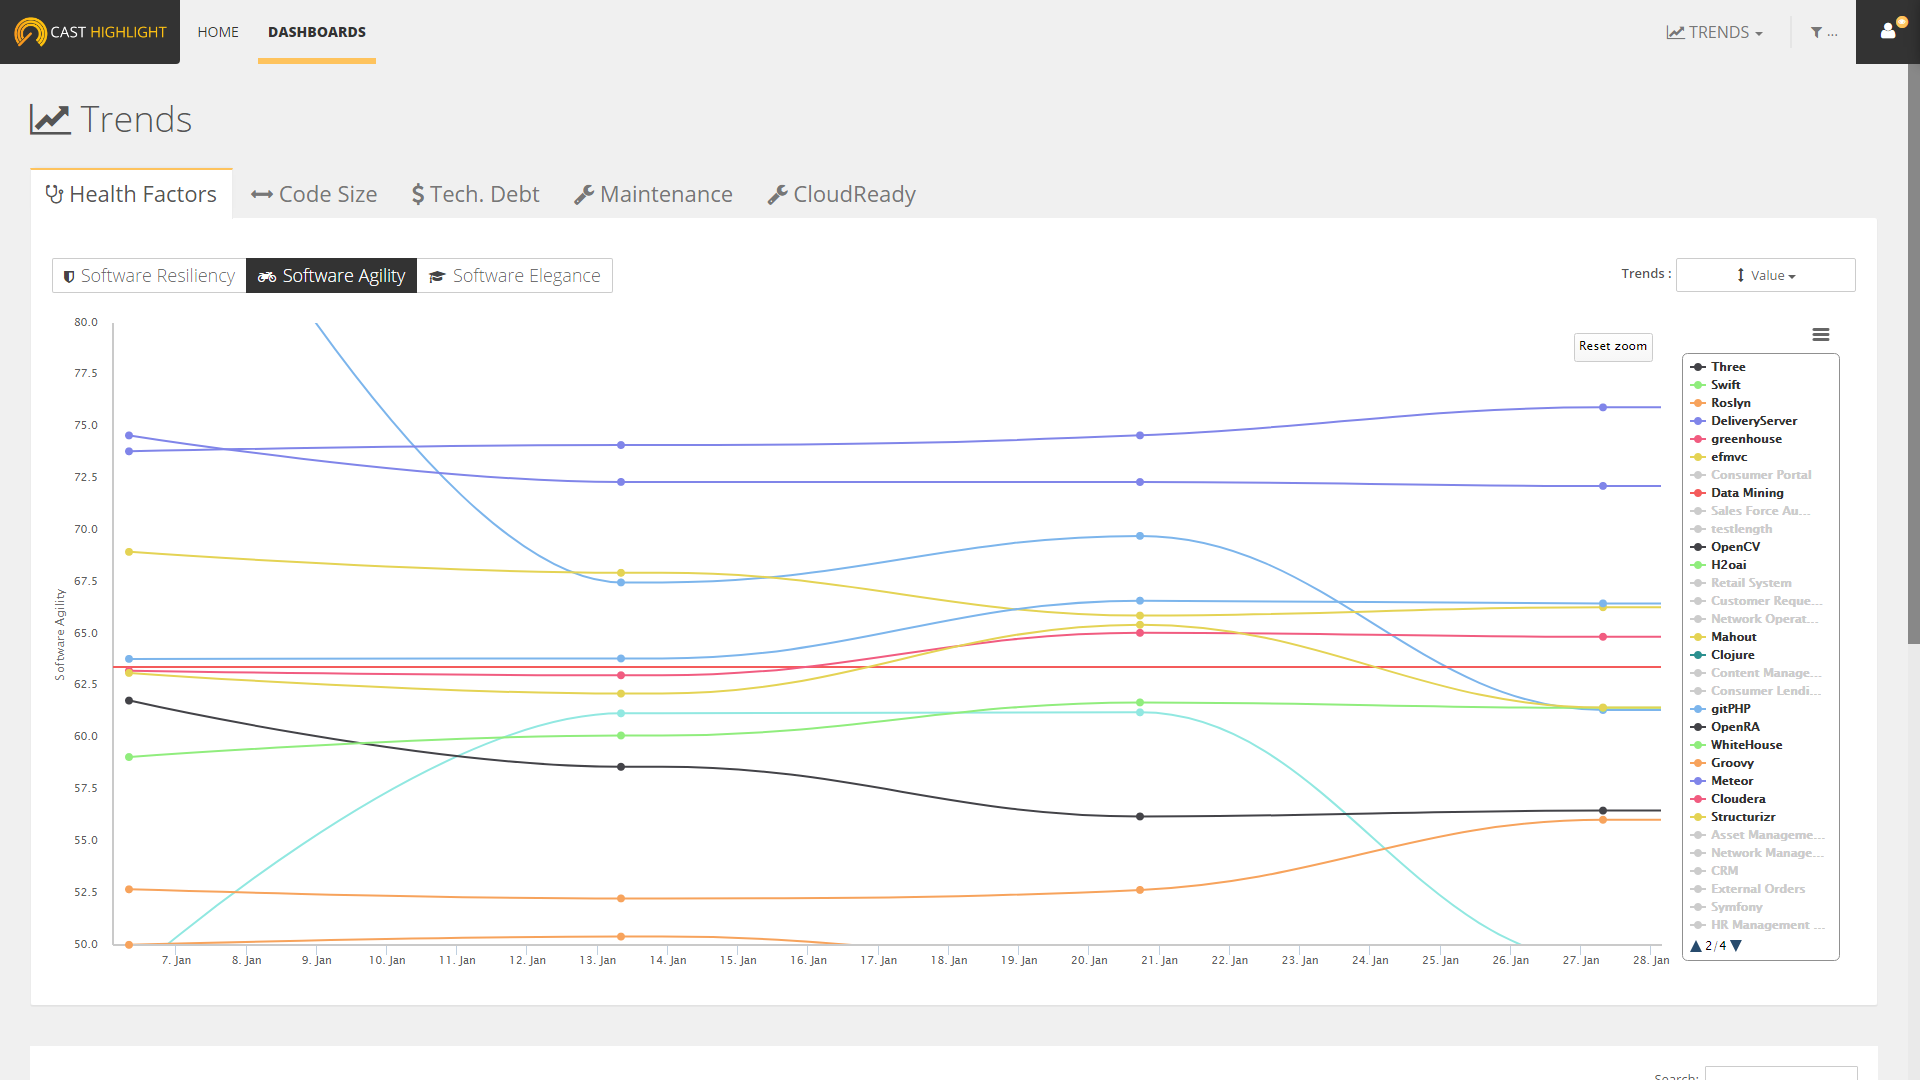This screenshot has height=1080, width=1920.
Task: Show Sales Force Au... series
Action: (x=1751, y=511)
